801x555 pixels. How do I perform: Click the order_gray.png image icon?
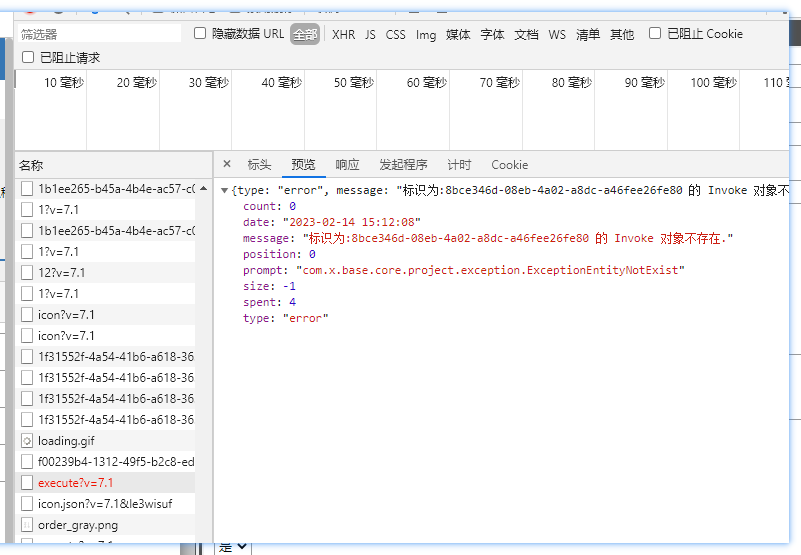click(27, 525)
